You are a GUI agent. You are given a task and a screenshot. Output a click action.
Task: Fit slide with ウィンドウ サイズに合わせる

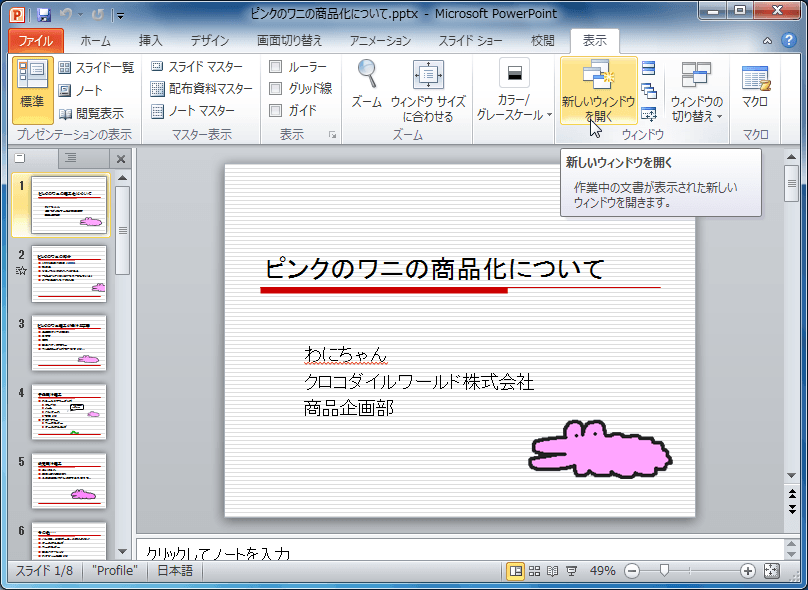click(428, 91)
